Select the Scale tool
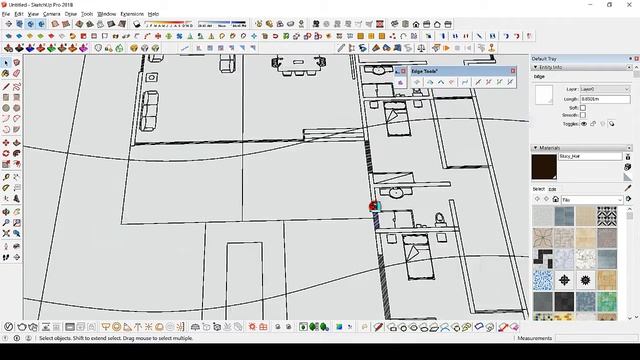640x360 pixels. [x=6, y=164]
